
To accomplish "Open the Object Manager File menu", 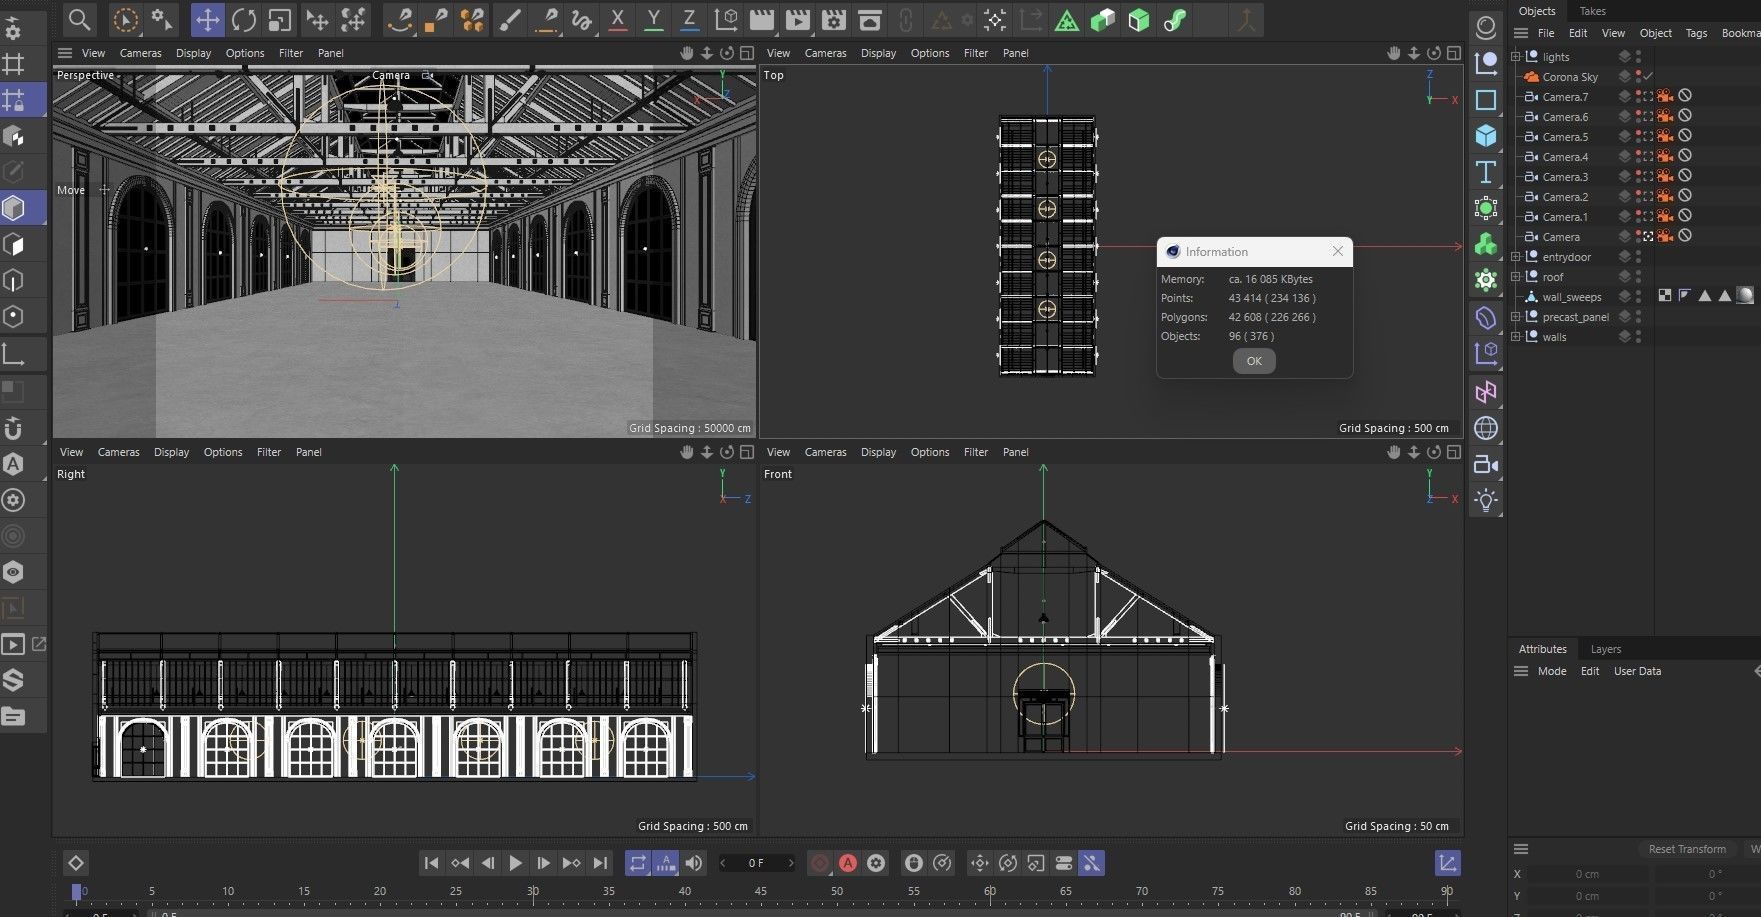I will tap(1546, 33).
